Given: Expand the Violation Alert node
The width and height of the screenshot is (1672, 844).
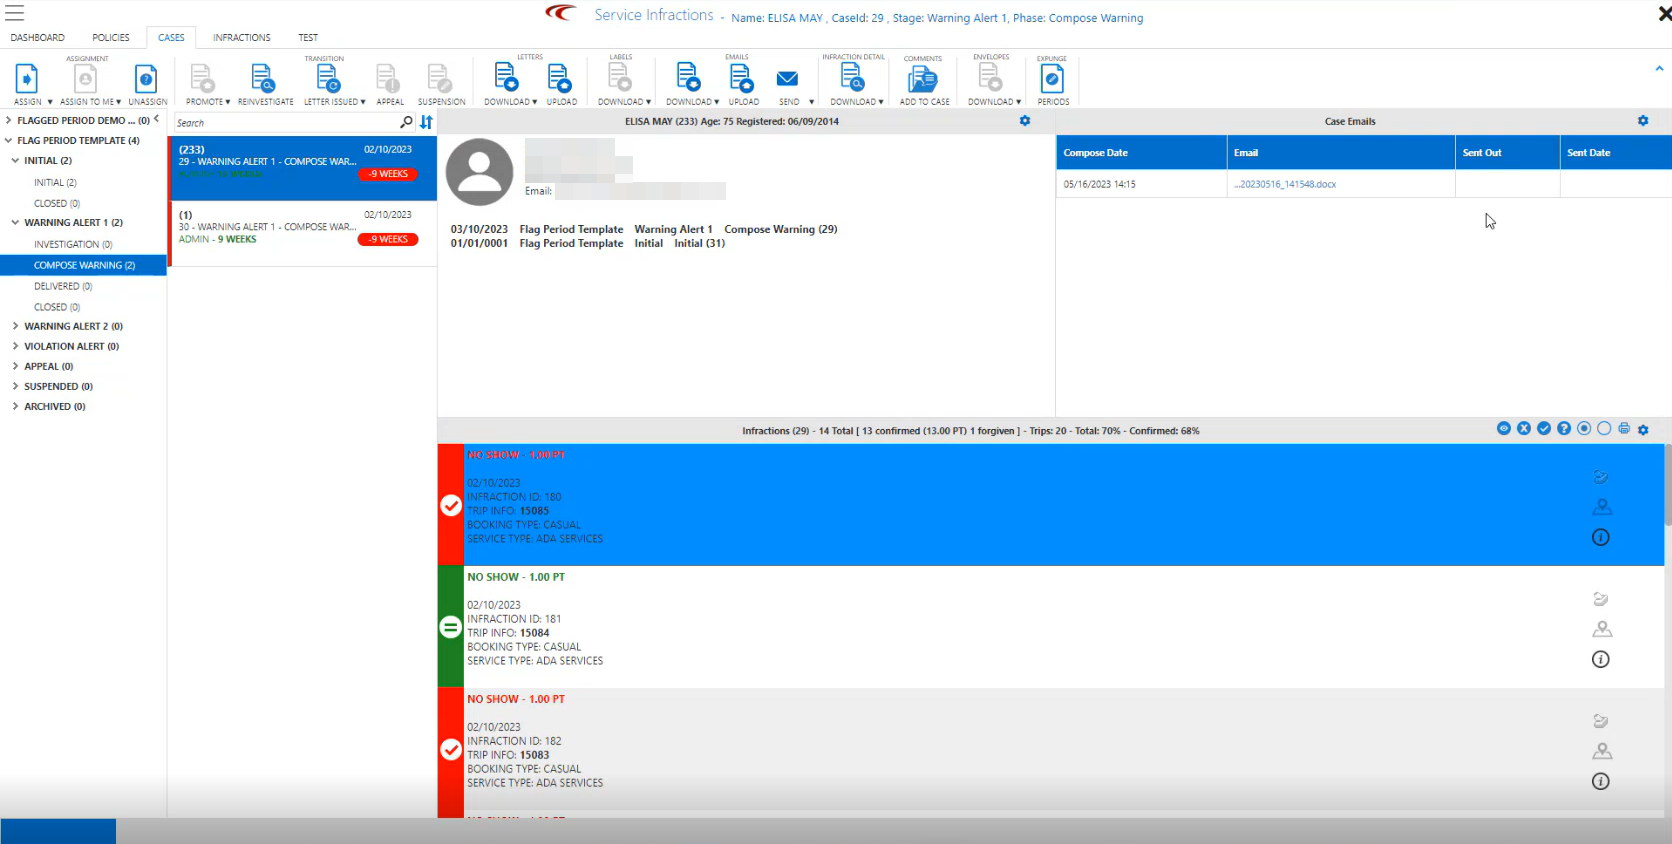Looking at the screenshot, I should 15,346.
